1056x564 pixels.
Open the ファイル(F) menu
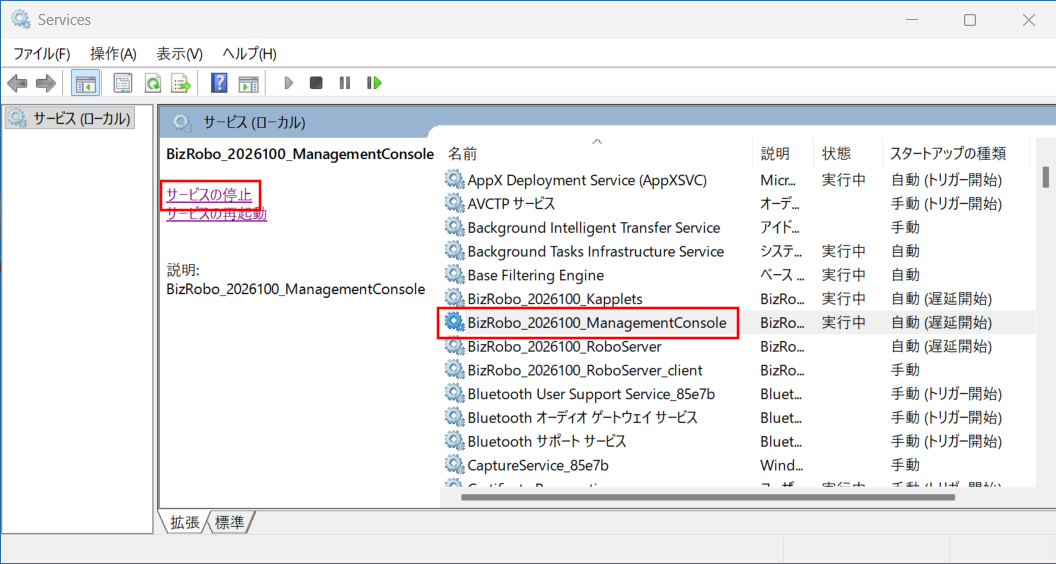(42, 54)
